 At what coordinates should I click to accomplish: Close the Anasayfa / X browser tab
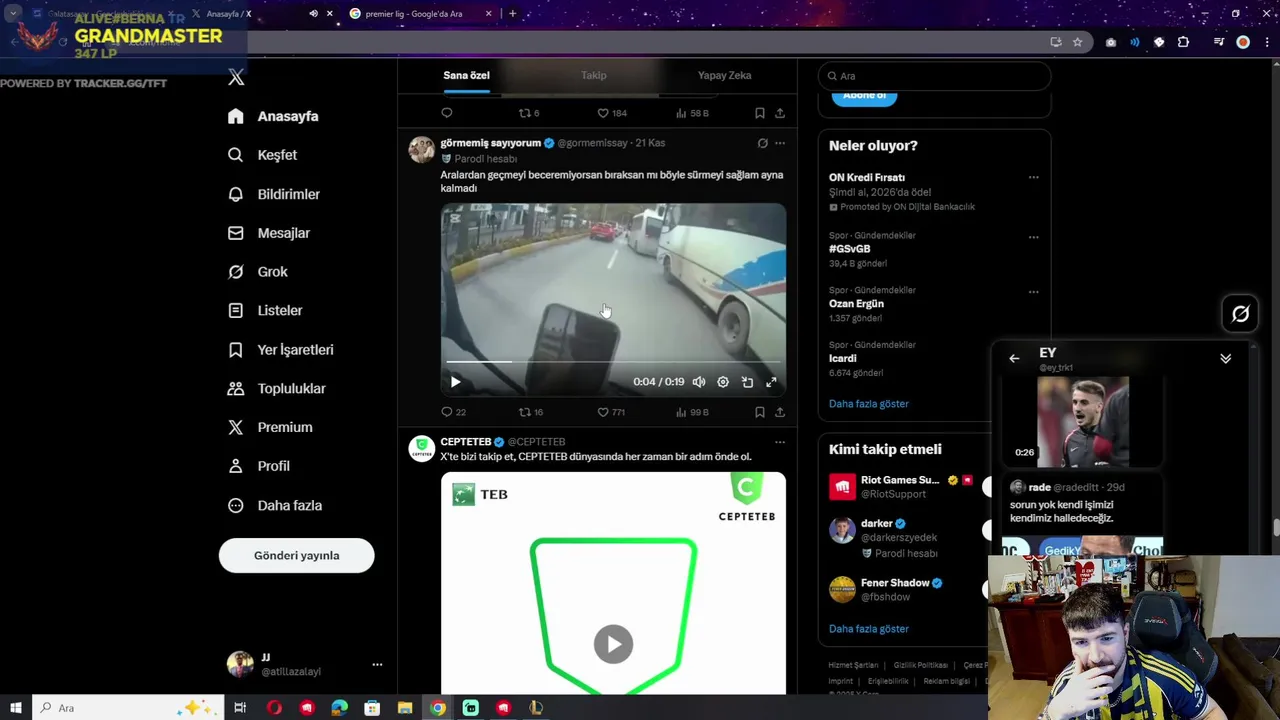[329, 14]
